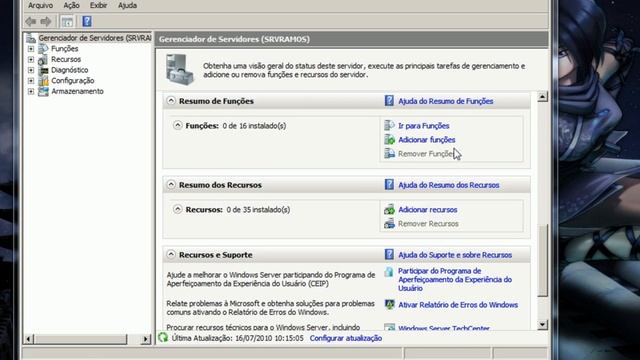
Task: Click the 'Resumo de Funções' section heading
Action: [216, 101]
